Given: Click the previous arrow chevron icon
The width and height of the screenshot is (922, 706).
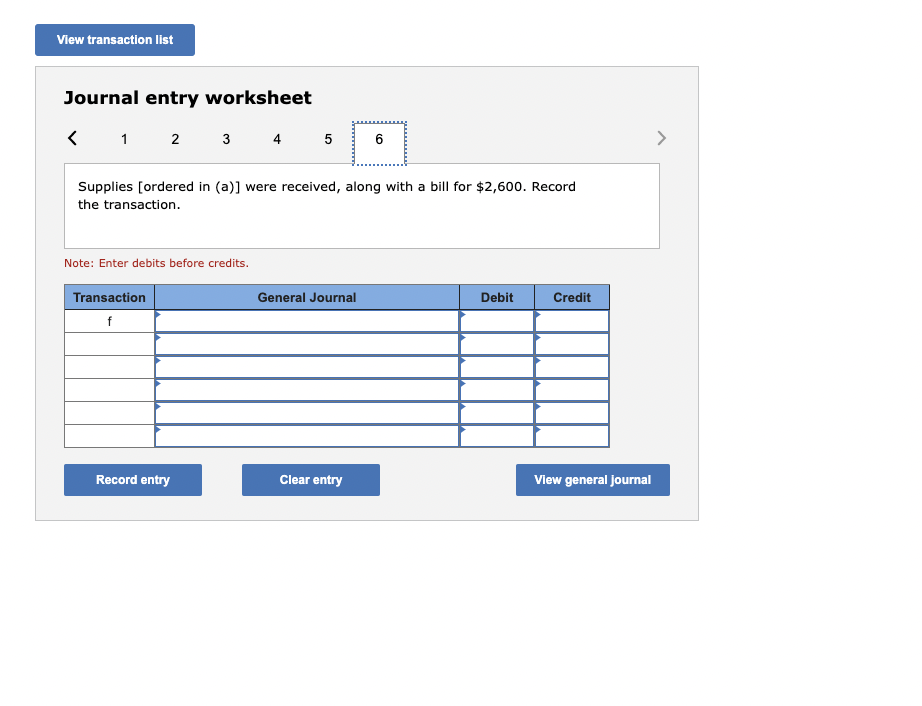Looking at the screenshot, I should tap(72, 138).
